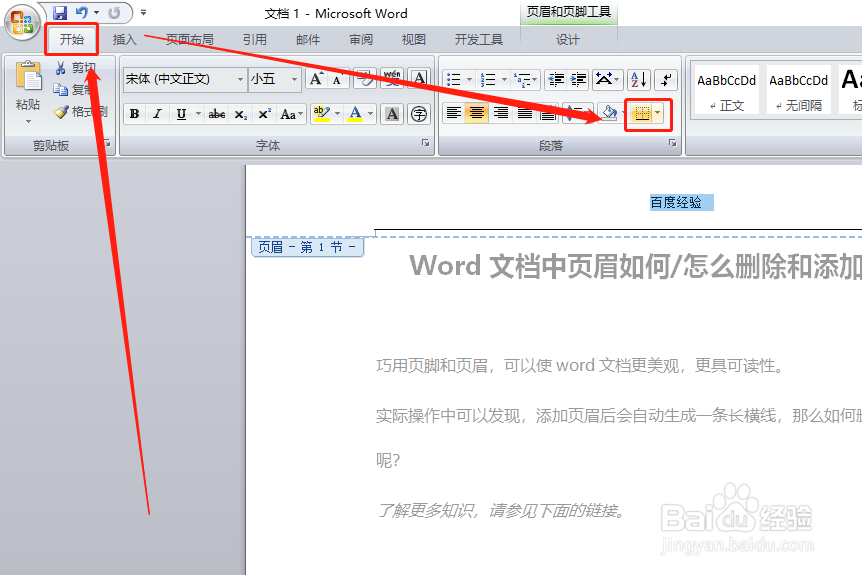Open the 剪贴板 pane launcher

click(x=108, y=143)
